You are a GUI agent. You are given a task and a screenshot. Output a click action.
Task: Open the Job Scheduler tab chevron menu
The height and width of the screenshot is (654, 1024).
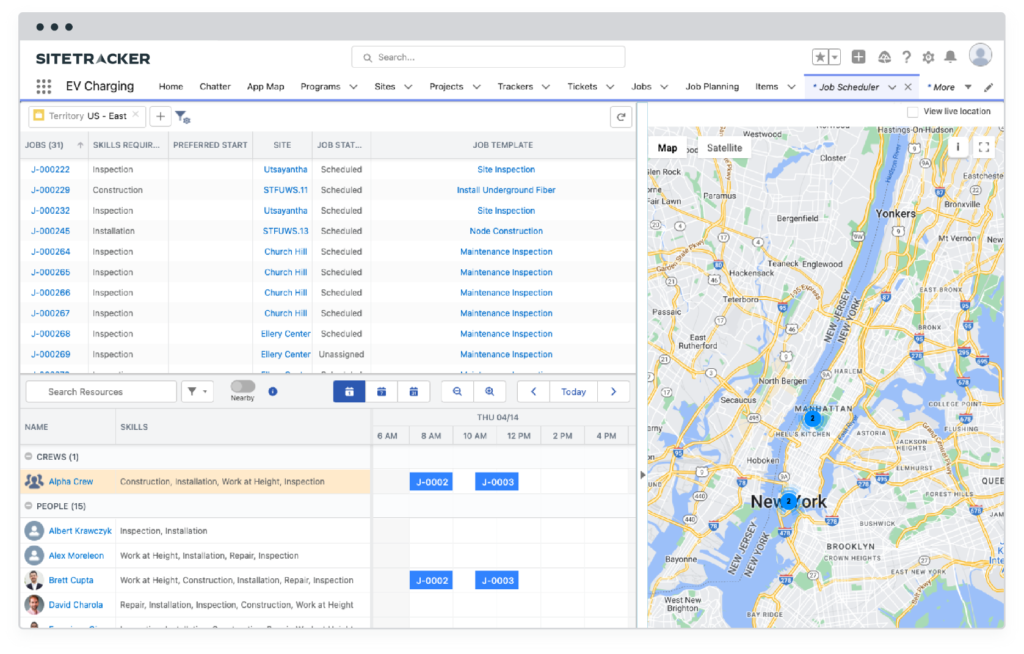(x=892, y=87)
